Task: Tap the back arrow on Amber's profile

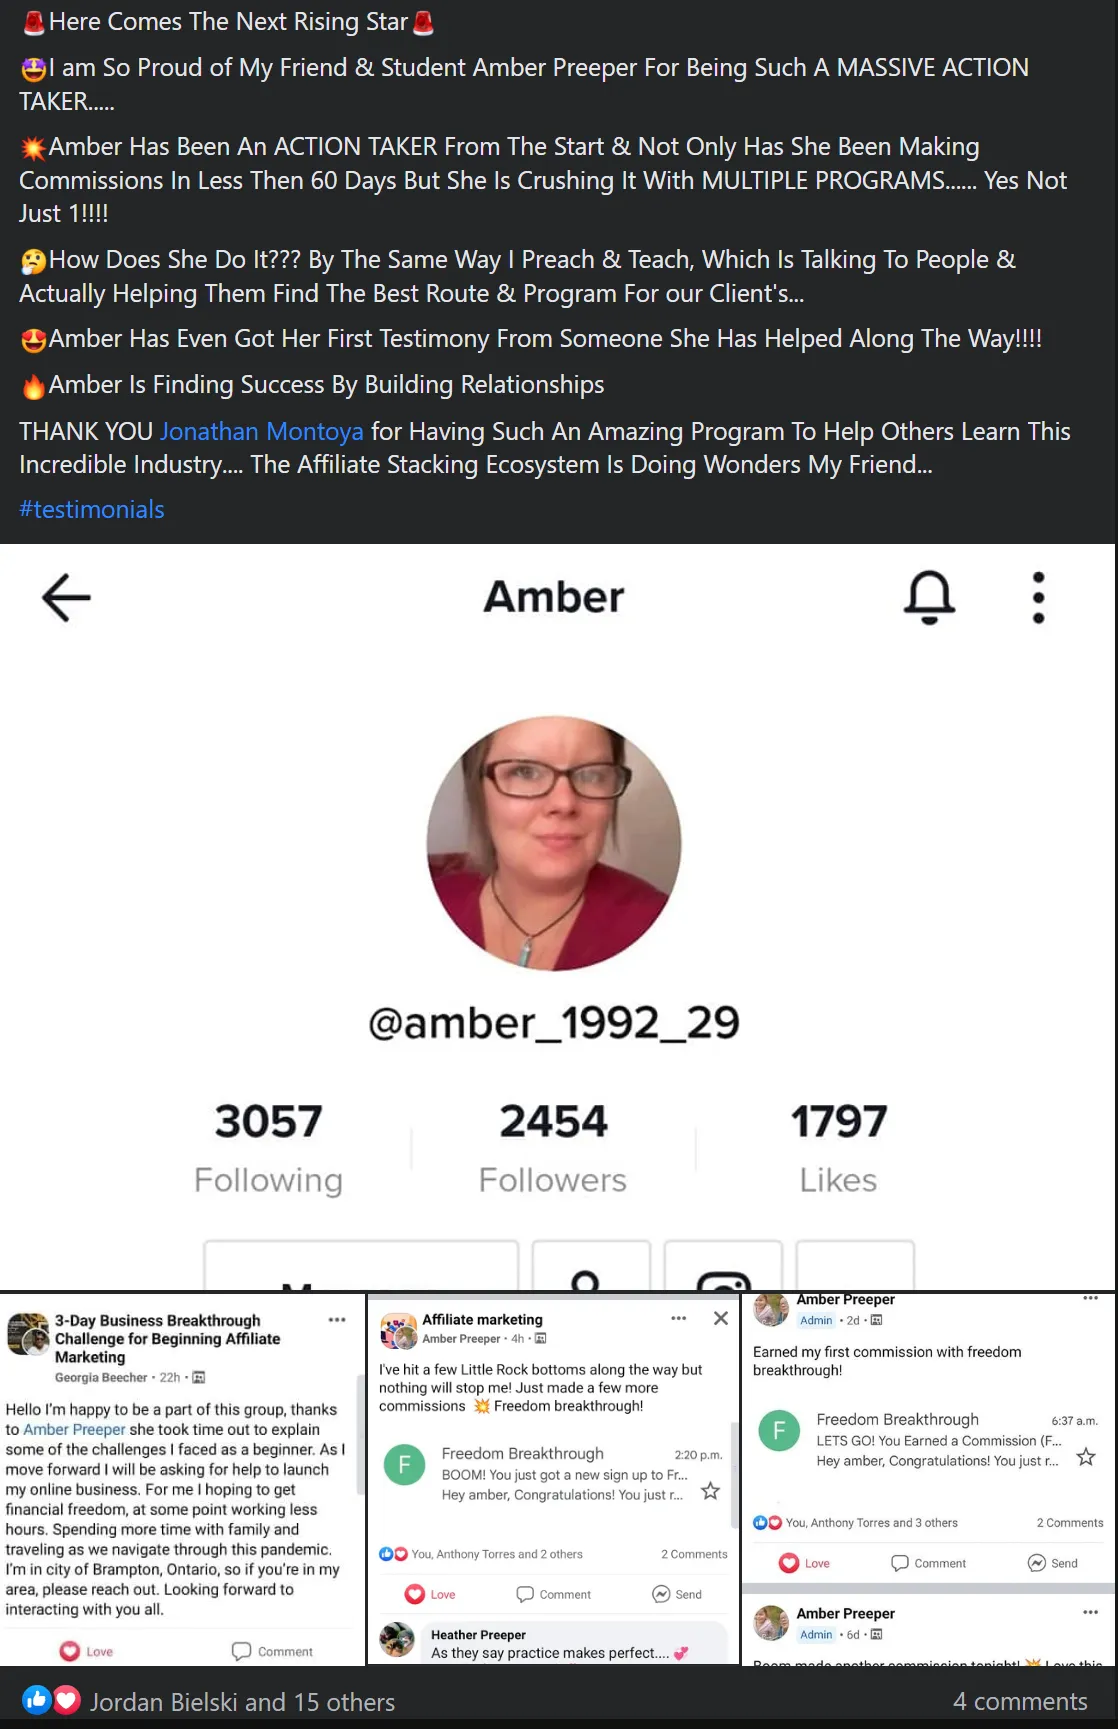Action: click(x=66, y=597)
